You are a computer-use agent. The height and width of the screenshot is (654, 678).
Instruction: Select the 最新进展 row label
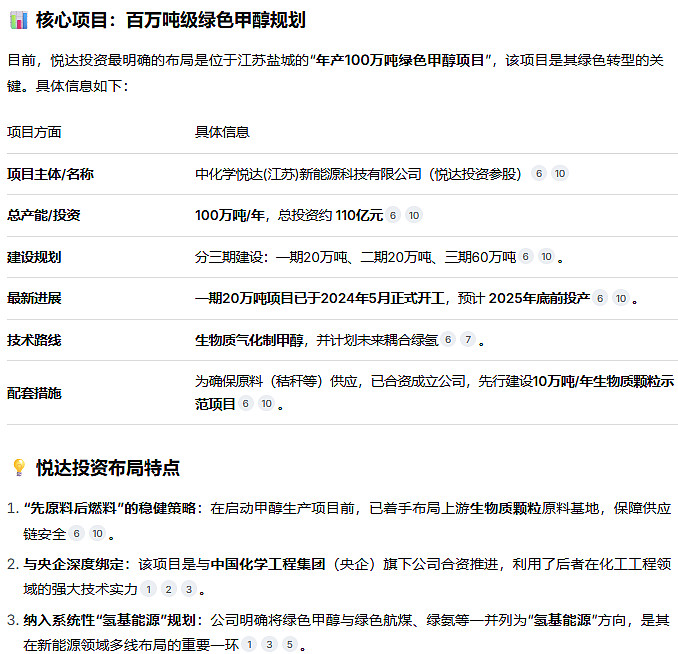point(34,298)
